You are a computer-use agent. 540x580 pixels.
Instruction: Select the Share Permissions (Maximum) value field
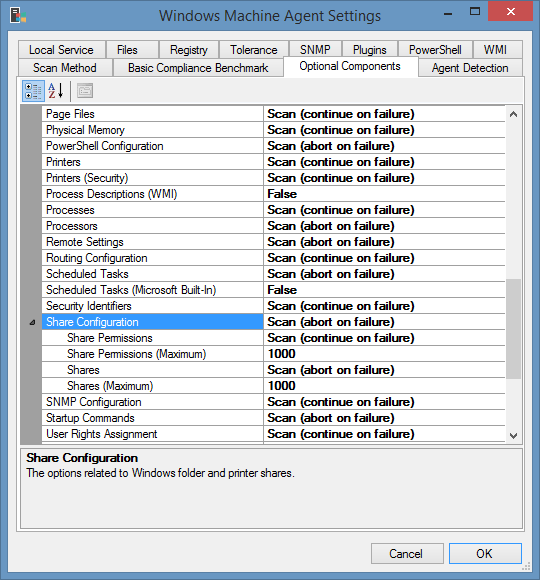(384, 354)
